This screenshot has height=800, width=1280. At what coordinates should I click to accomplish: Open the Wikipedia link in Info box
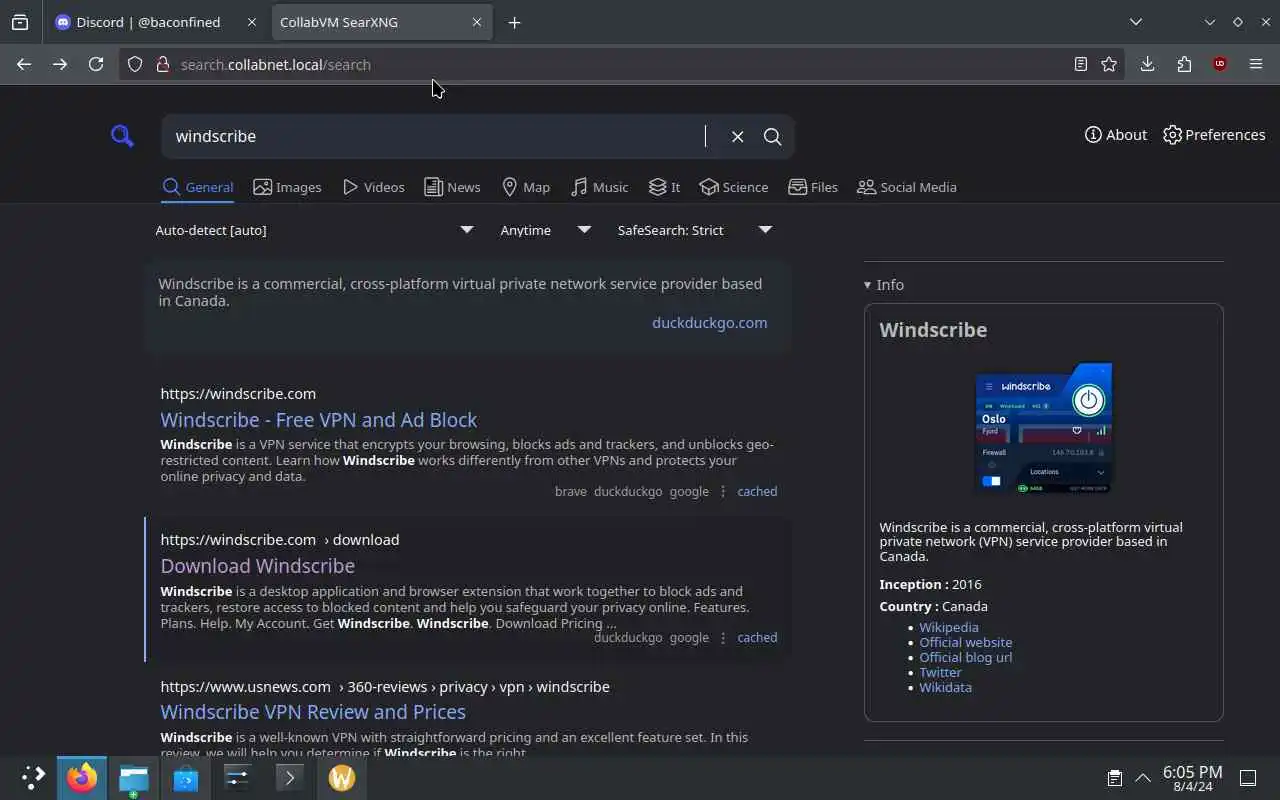click(949, 628)
